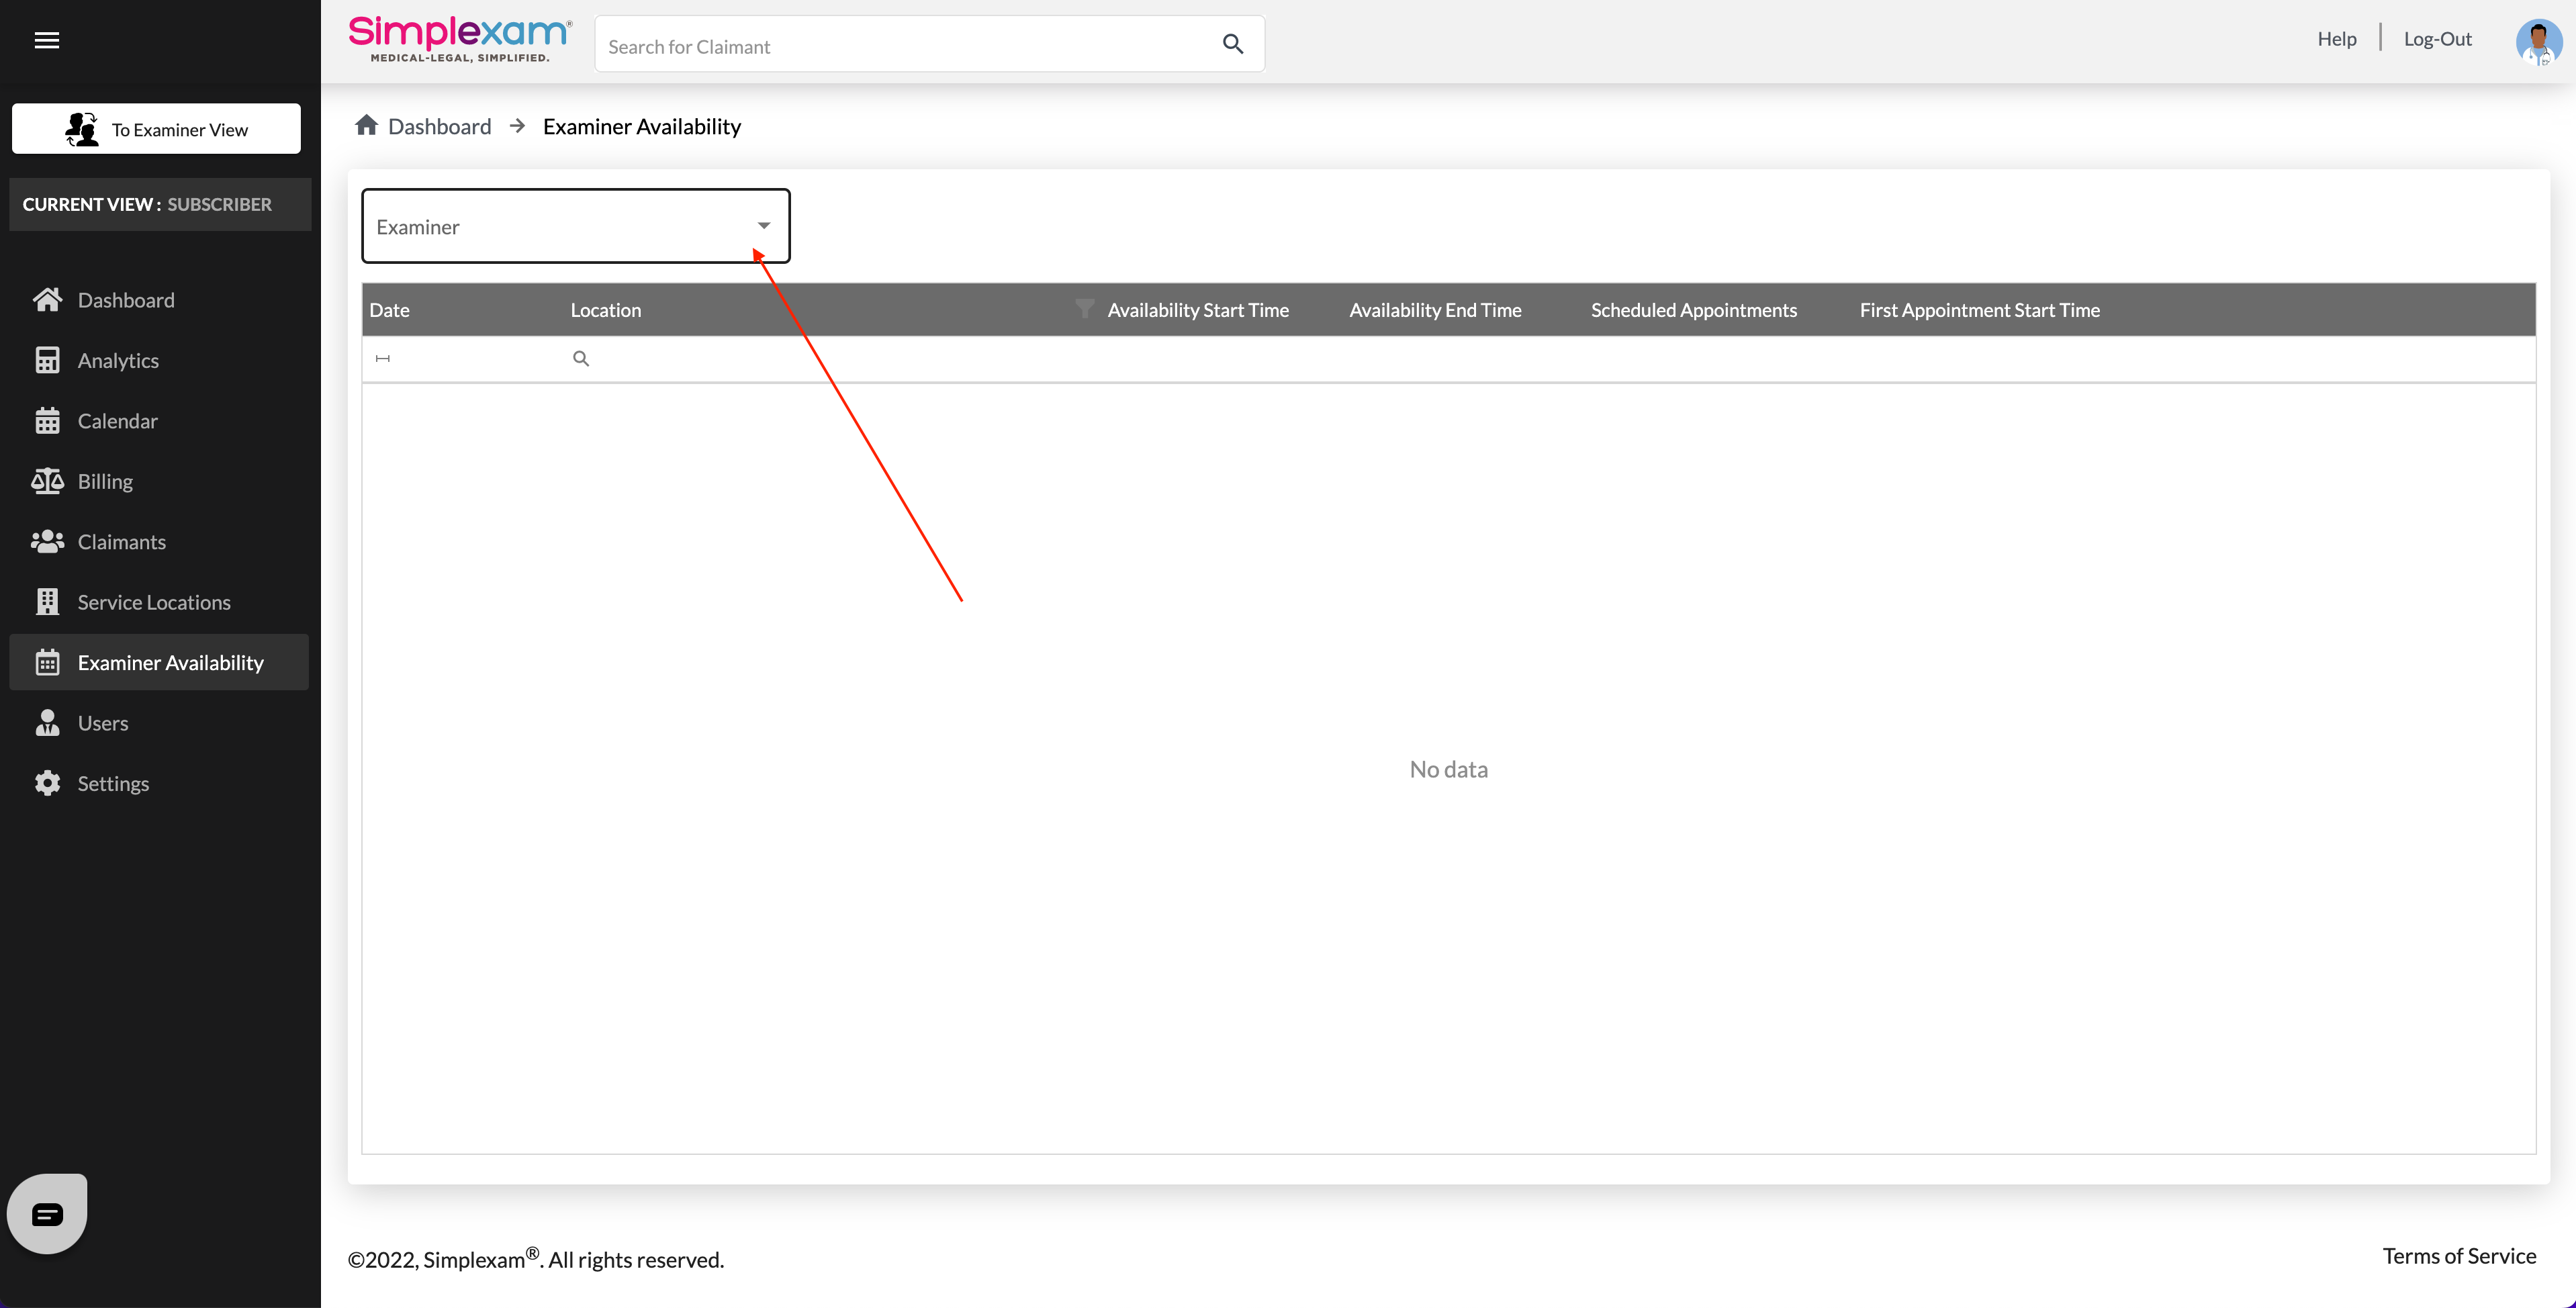This screenshot has width=2576, height=1308.
Task: Open the Billing sidebar item
Action: (x=105, y=481)
